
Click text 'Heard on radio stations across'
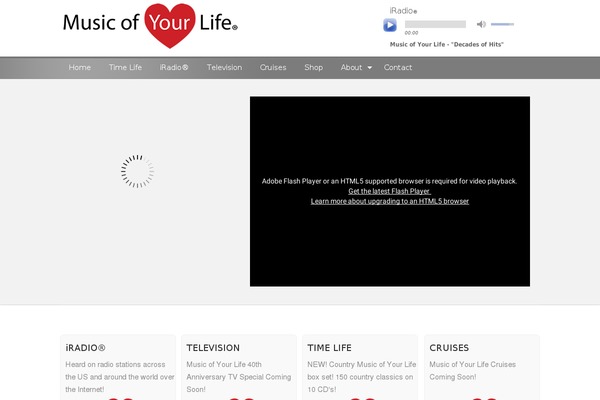[115, 364]
